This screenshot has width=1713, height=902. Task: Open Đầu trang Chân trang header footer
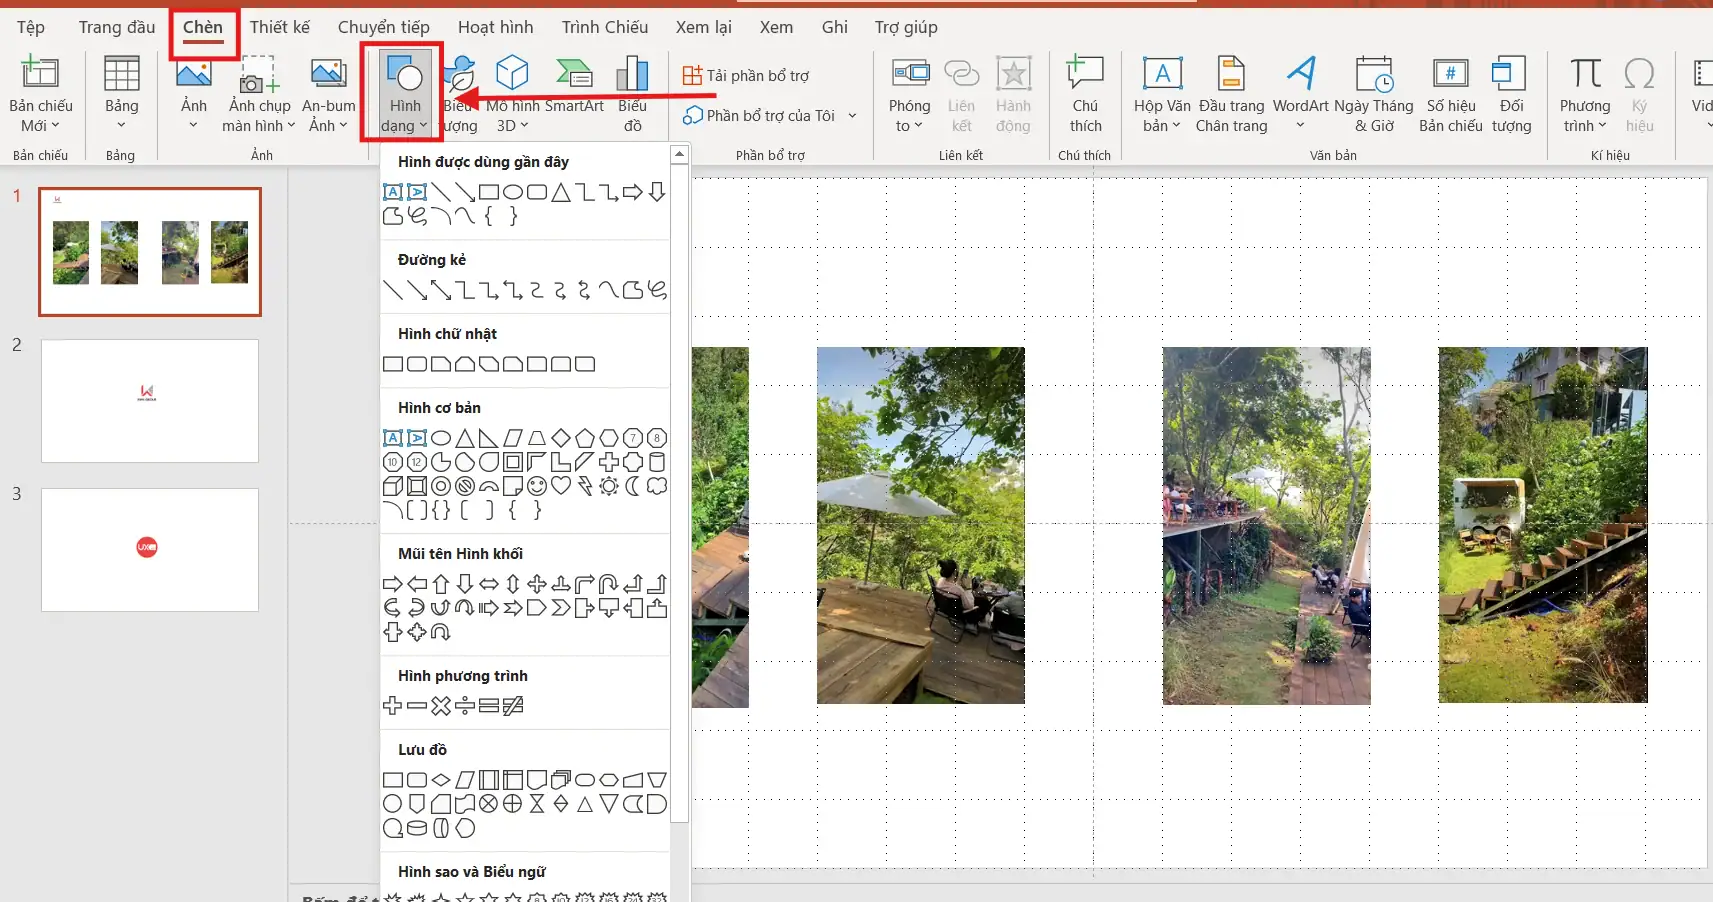[x=1231, y=94]
